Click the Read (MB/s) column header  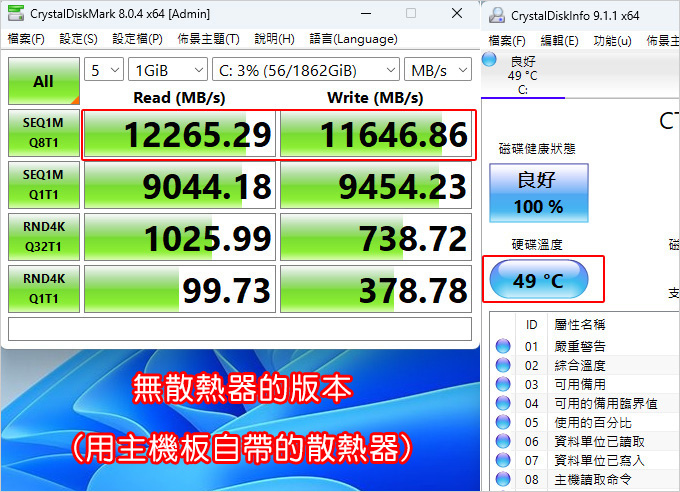(x=180, y=97)
